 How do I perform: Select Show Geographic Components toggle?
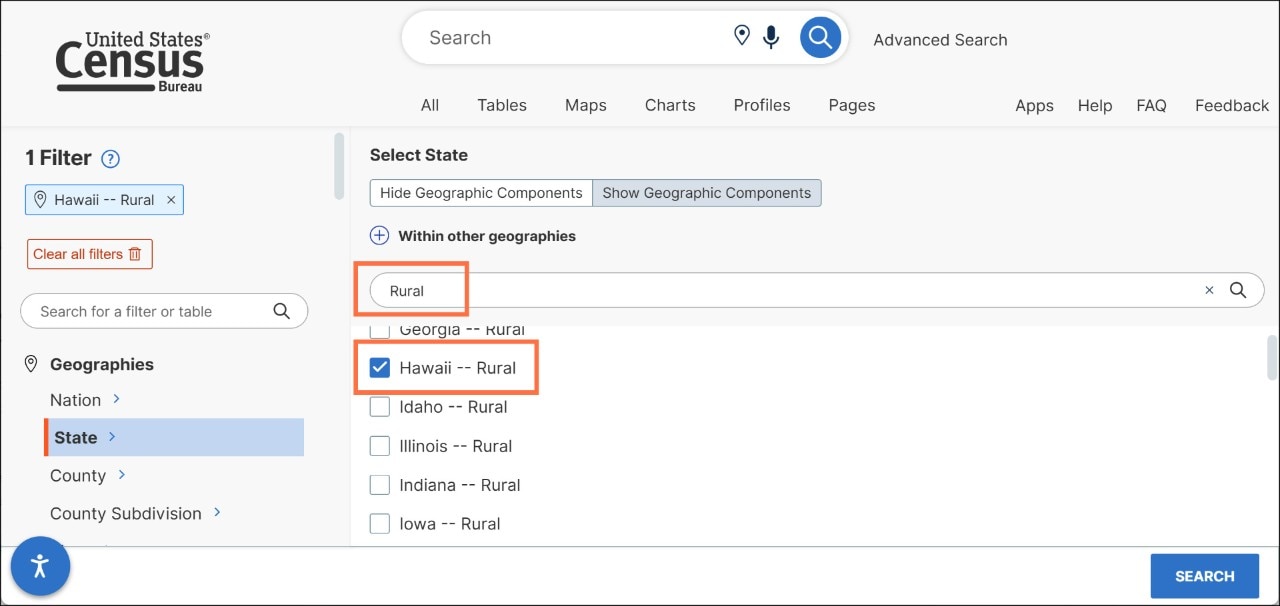tap(707, 193)
